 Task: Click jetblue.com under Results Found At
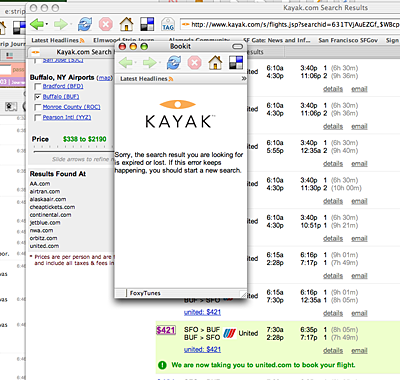point(45,222)
